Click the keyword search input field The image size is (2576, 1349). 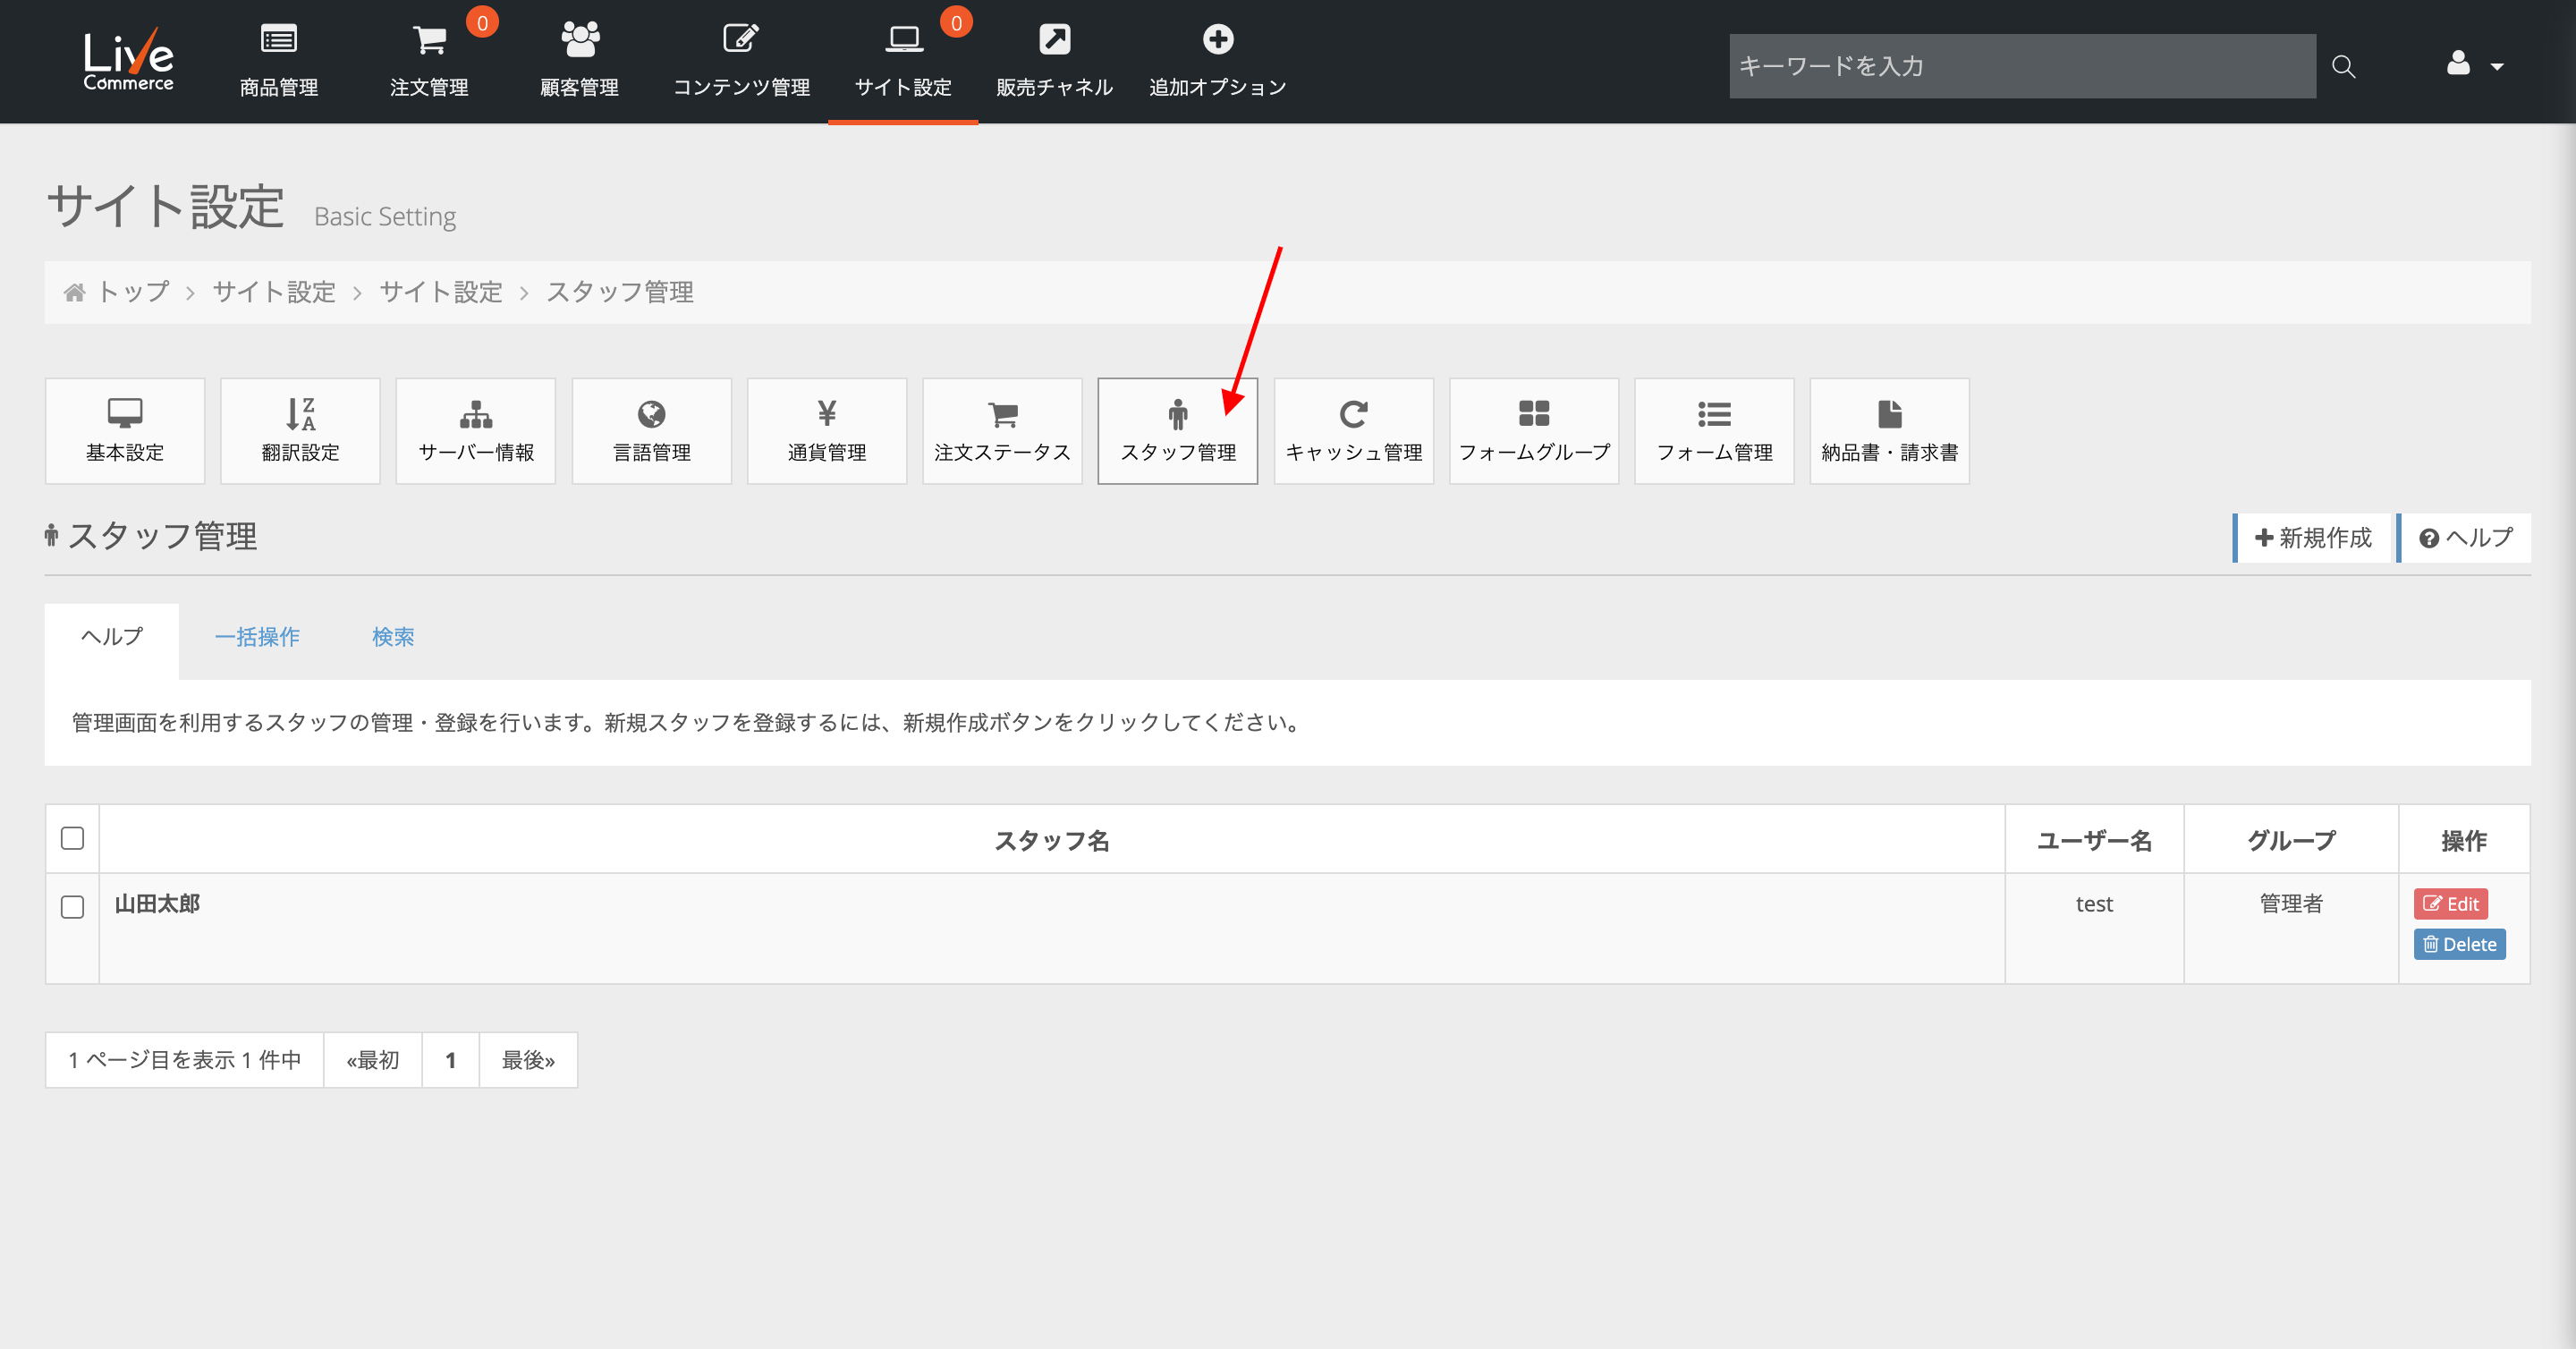pos(2021,67)
